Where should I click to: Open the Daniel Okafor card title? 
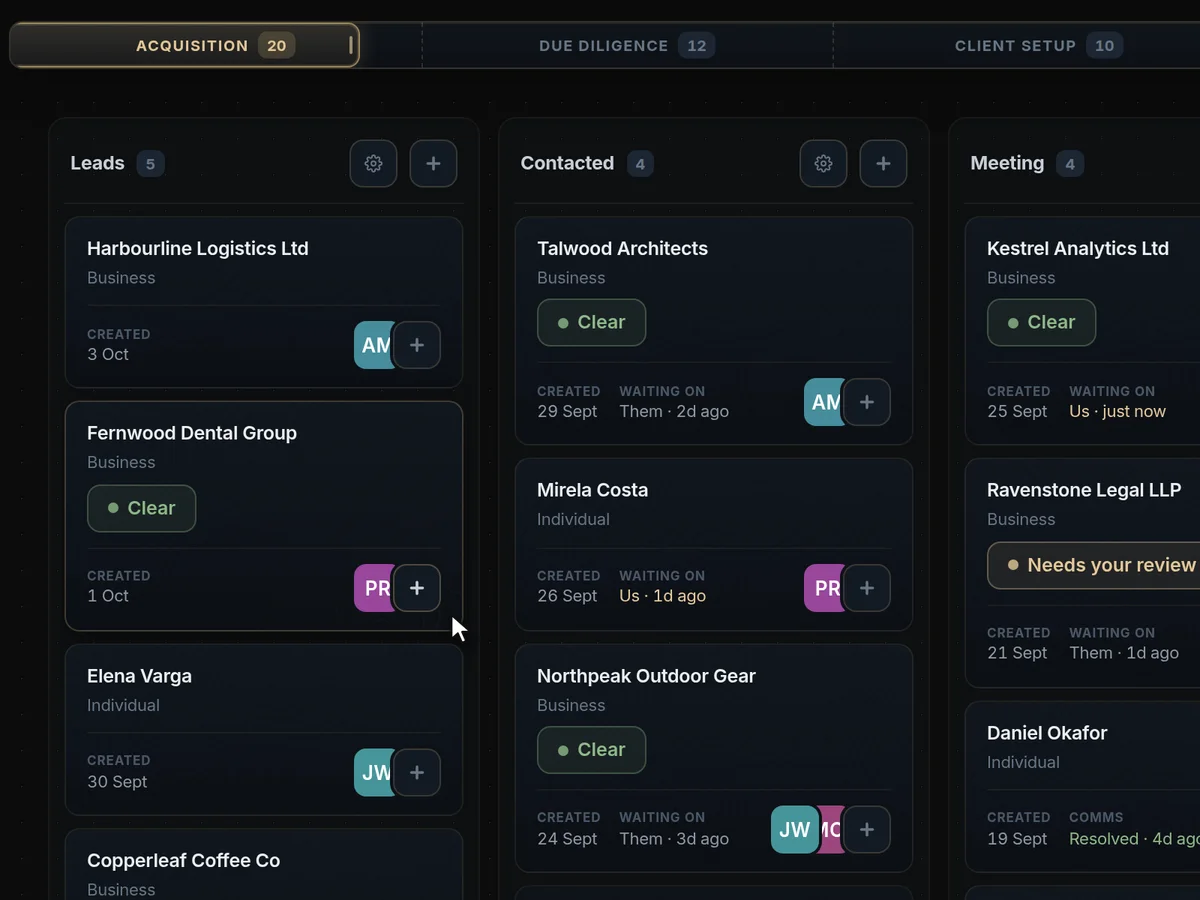tap(1047, 733)
